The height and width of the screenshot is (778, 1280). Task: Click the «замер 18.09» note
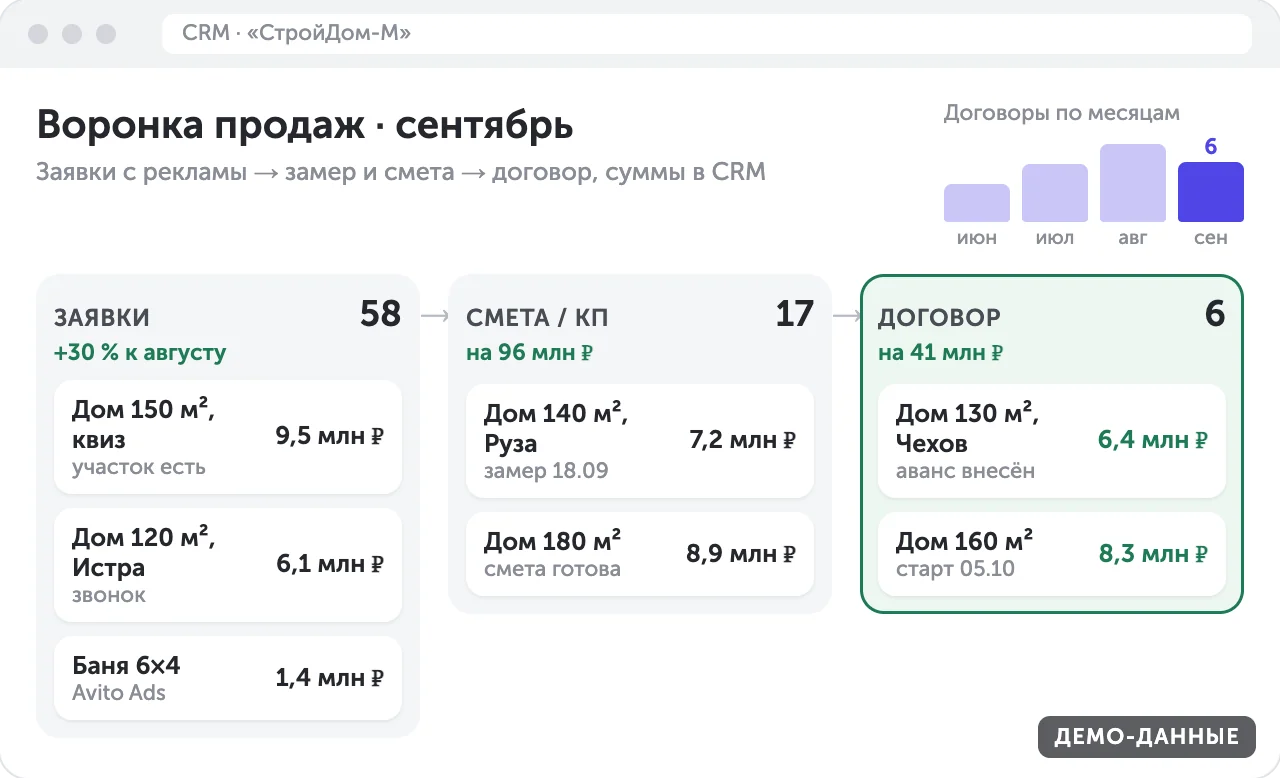(x=546, y=470)
